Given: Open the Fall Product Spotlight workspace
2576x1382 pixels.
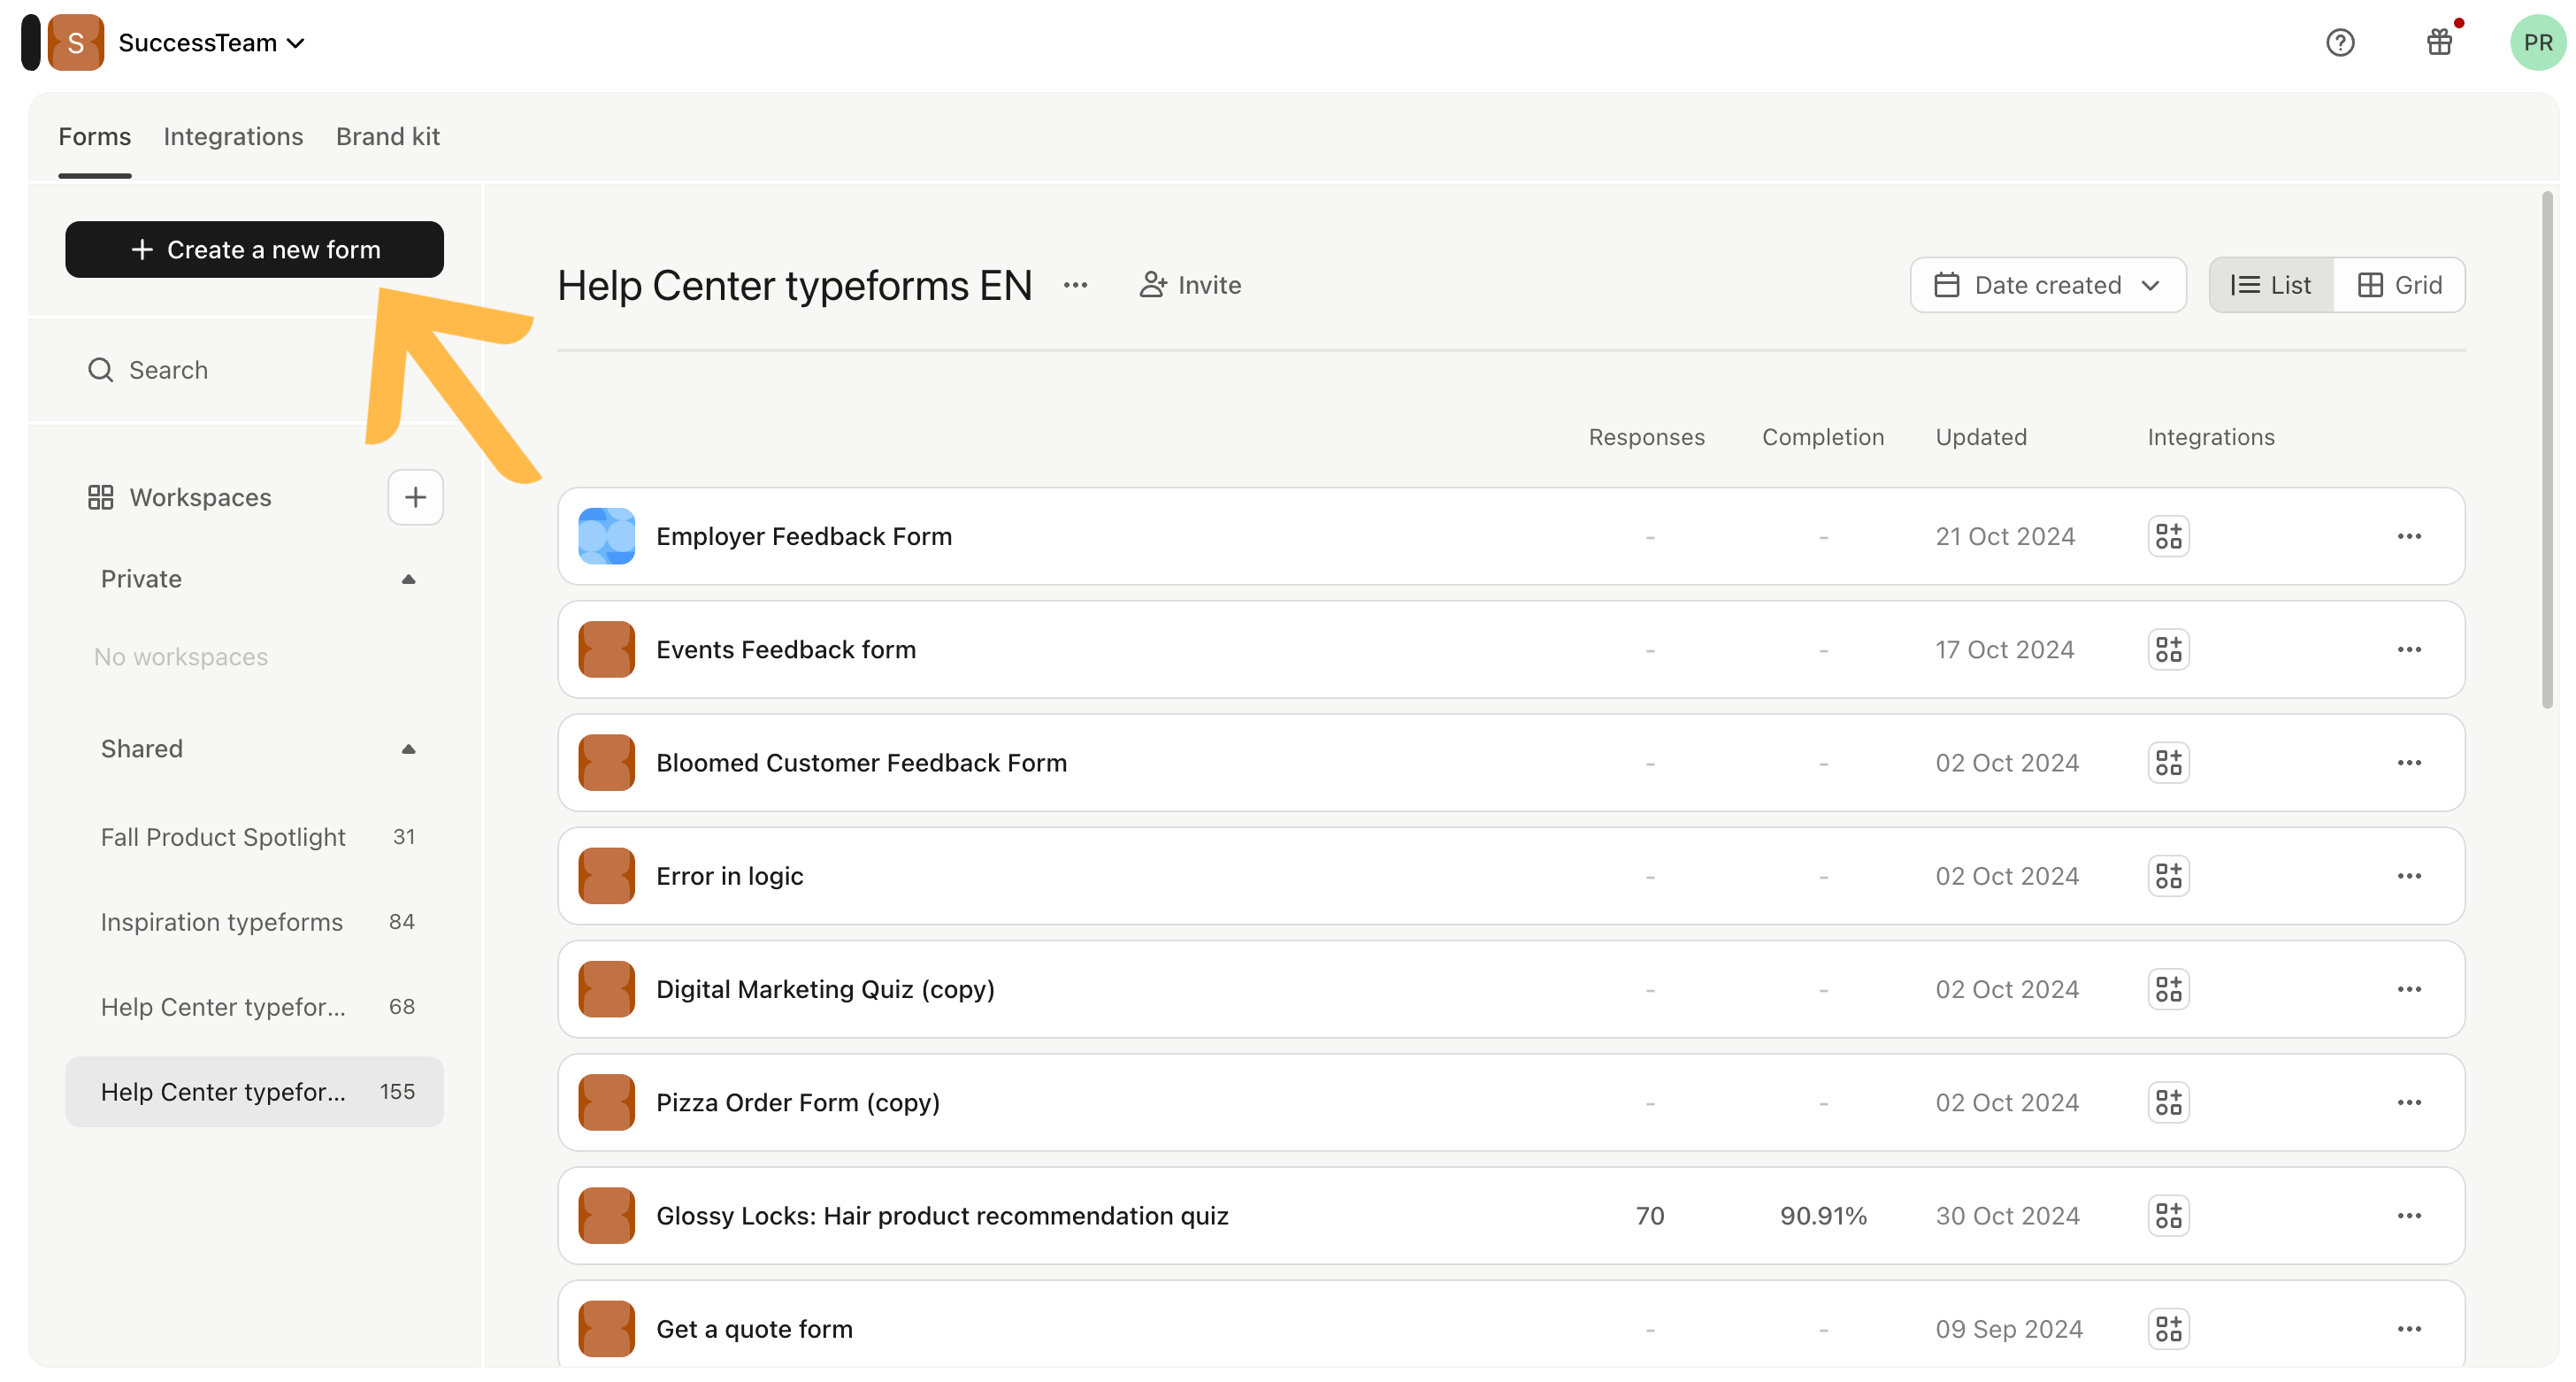Looking at the screenshot, I should pos(255,837).
